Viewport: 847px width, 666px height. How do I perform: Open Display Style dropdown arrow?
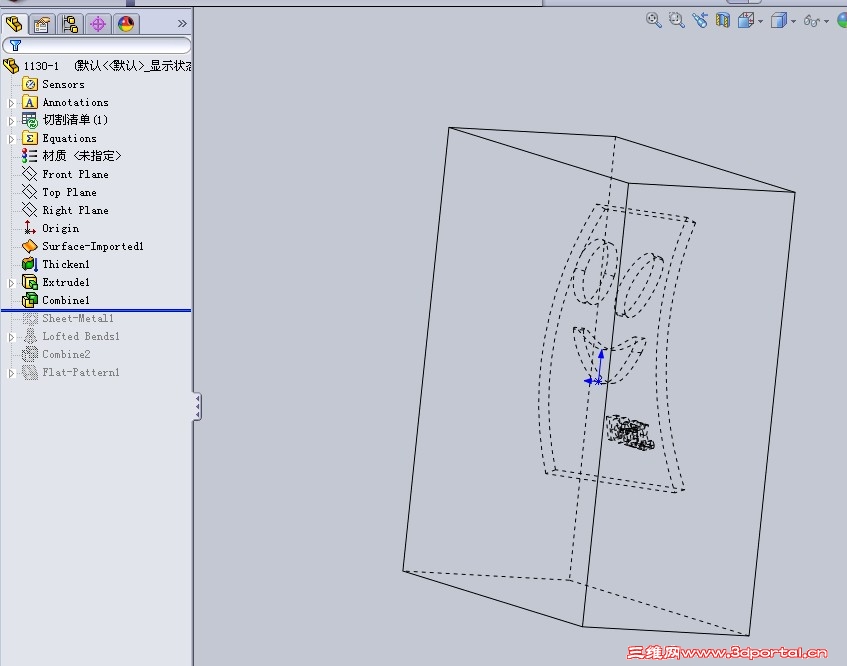click(793, 22)
